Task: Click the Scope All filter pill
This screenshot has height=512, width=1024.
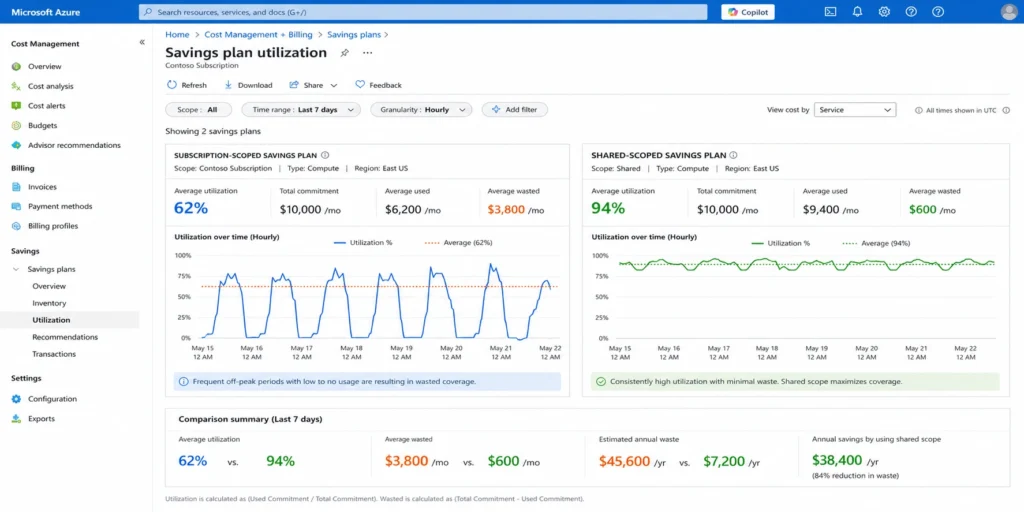Action: [199, 110]
